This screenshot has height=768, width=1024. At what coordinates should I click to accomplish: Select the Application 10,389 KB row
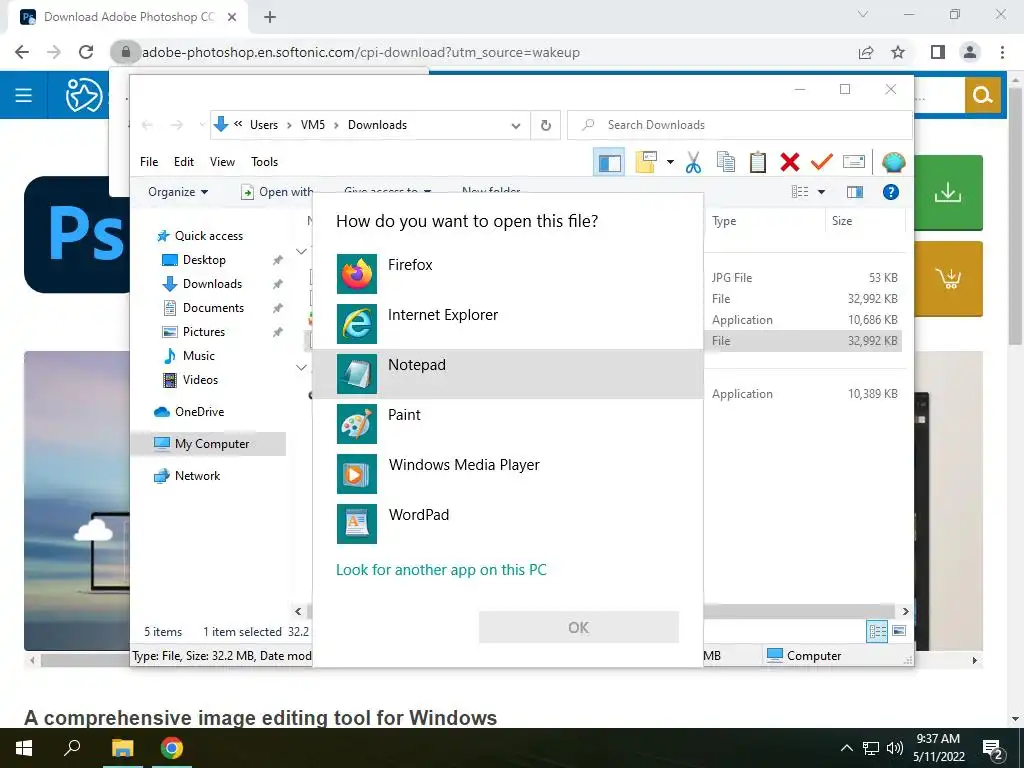coord(805,394)
